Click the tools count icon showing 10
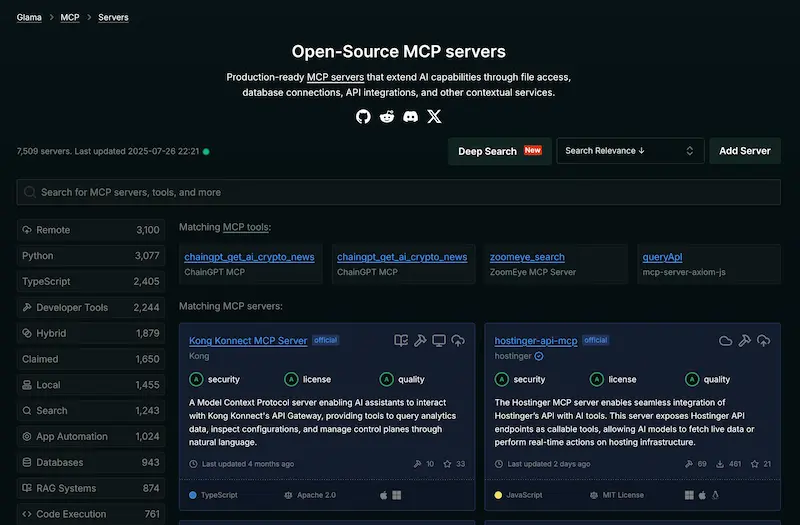 pos(417,464)
